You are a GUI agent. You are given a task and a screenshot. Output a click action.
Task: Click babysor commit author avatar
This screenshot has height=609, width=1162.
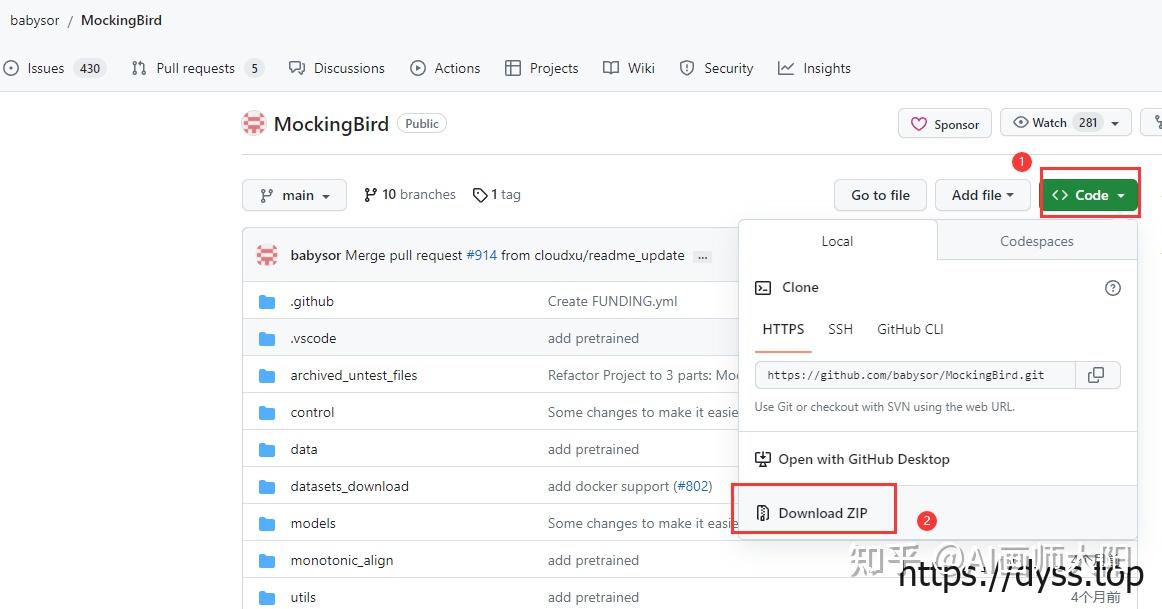(x=267, y=255)
